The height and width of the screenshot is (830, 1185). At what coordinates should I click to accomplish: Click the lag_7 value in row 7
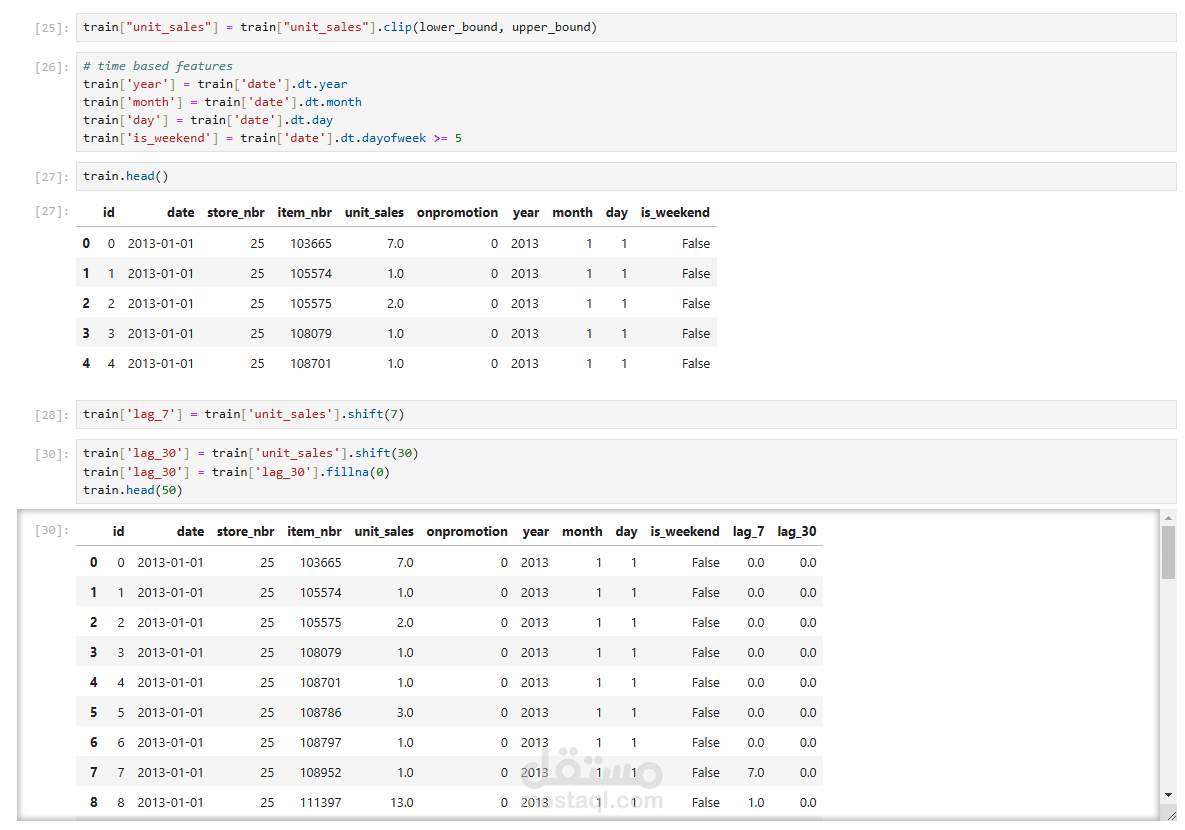(x=756, y=773)
